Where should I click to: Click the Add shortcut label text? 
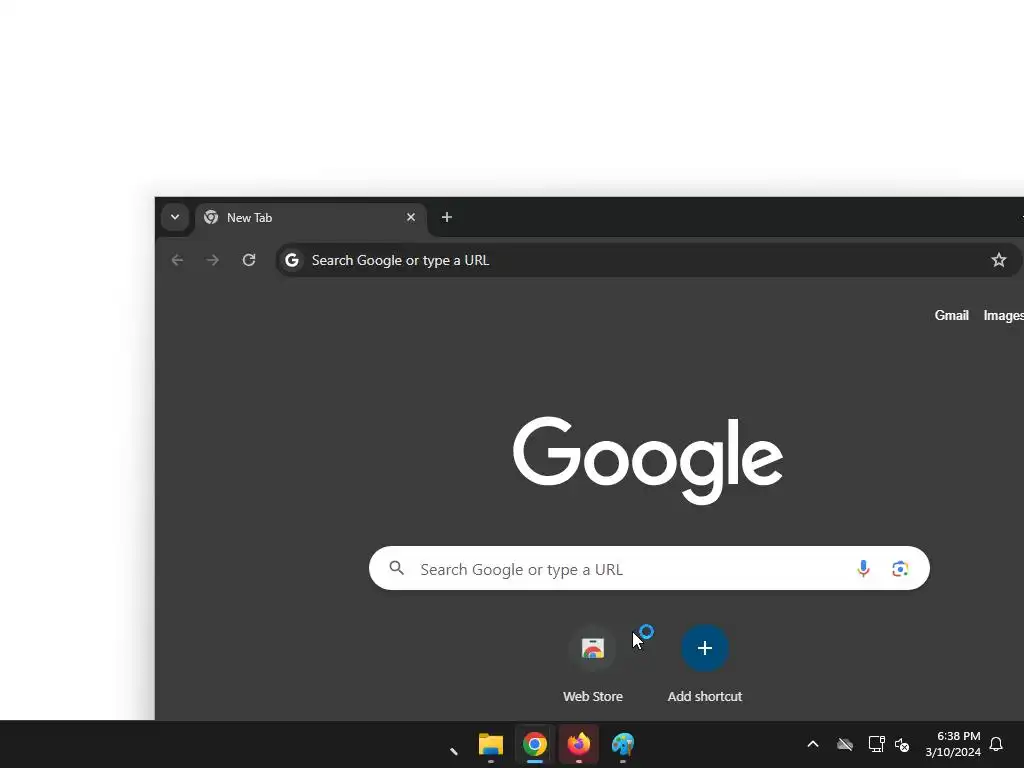705,697
